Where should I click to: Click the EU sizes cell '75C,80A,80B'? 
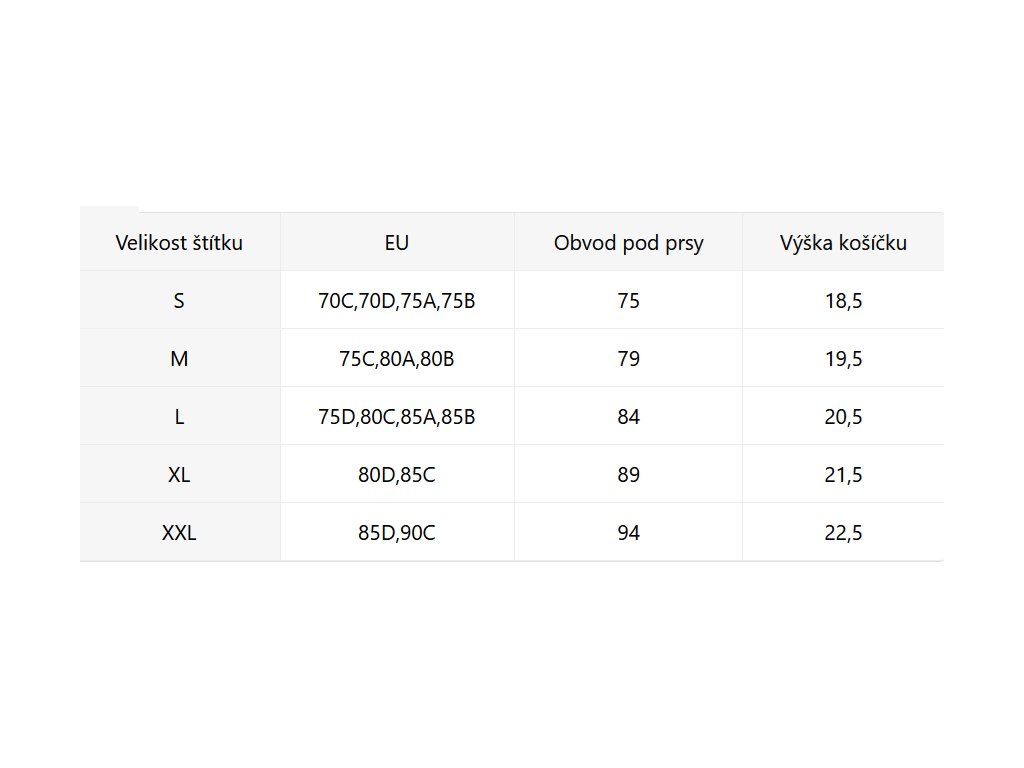click(x=397, y=359)
